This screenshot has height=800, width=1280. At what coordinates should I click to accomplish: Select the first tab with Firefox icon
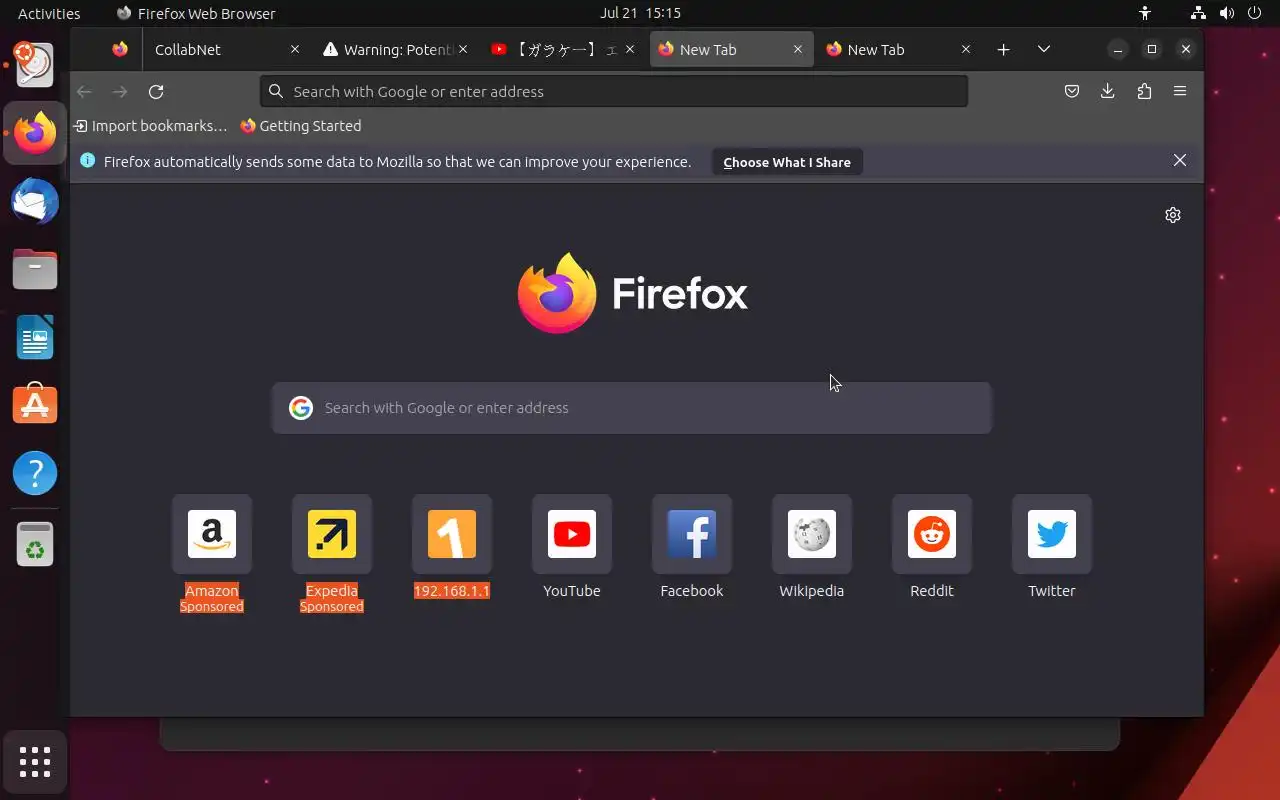[x=120, y=50]
